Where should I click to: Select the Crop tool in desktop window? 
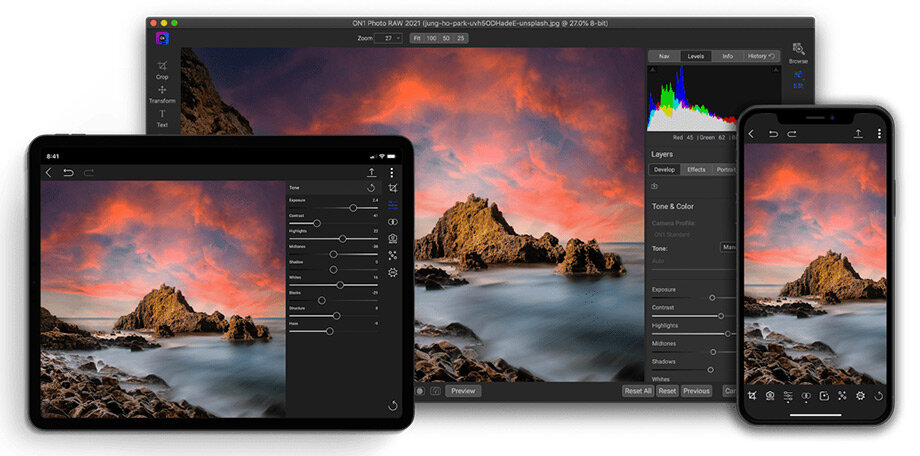point(162,70)
